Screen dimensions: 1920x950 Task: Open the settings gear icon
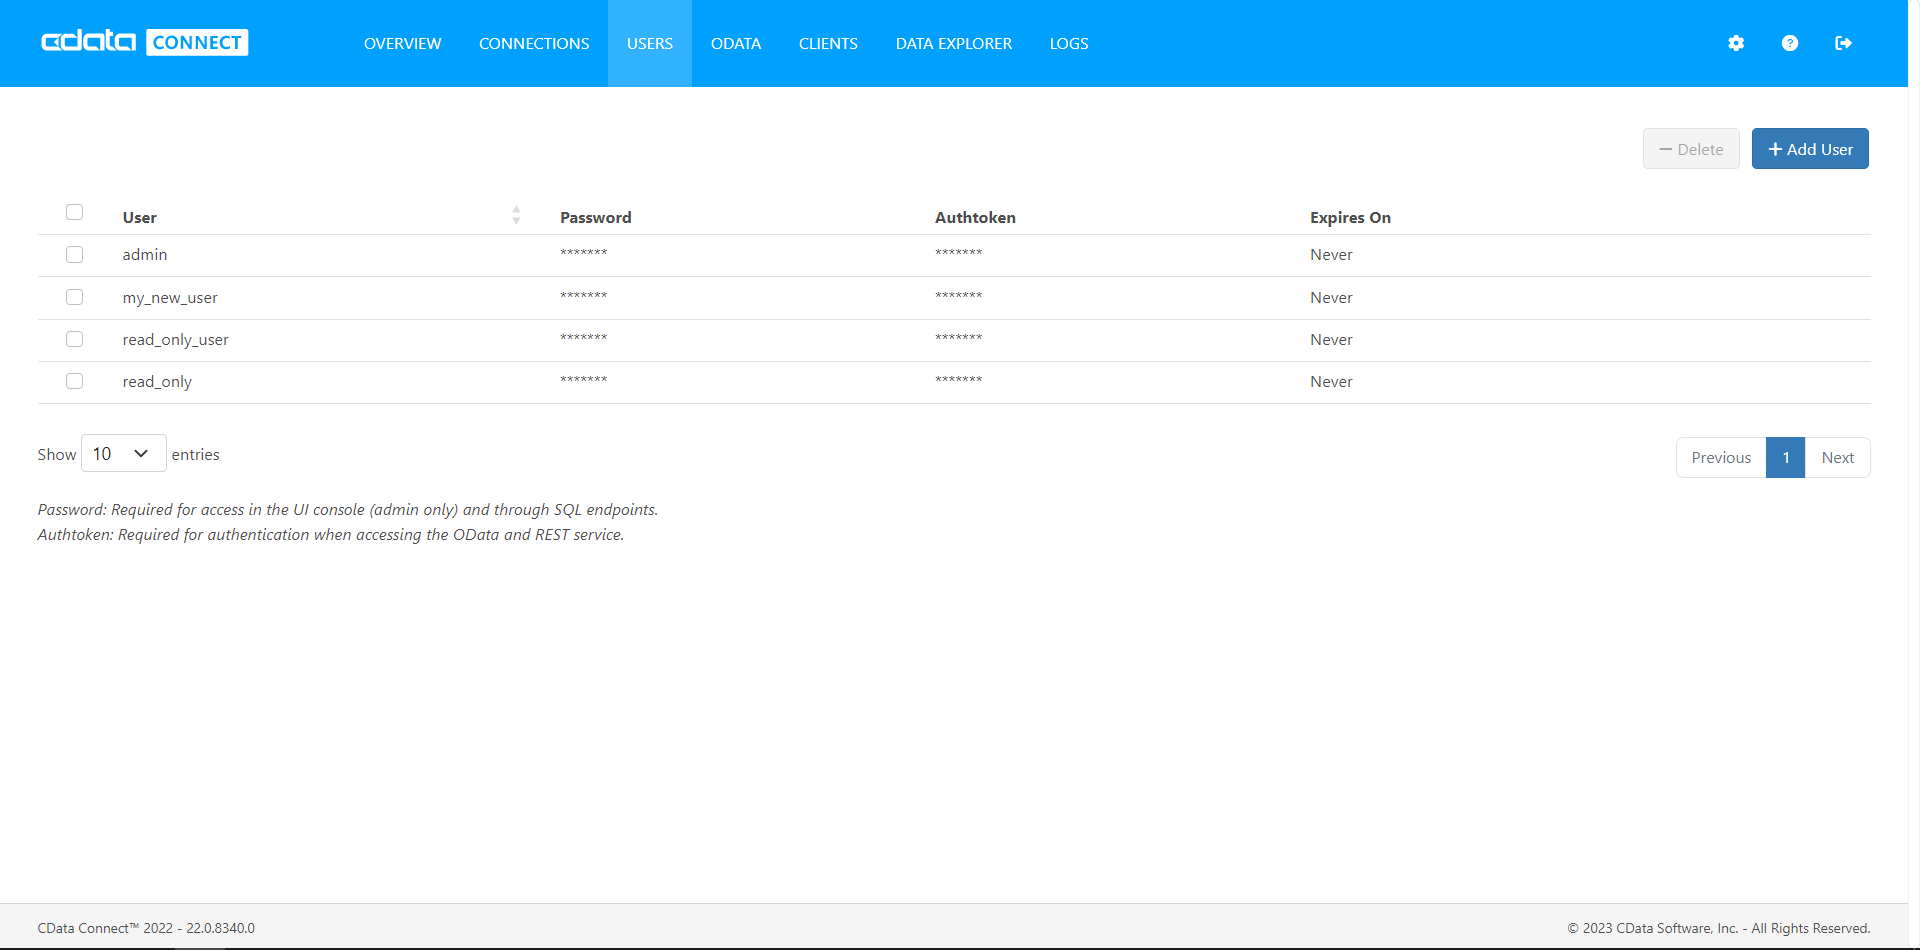pos(1736,43)
